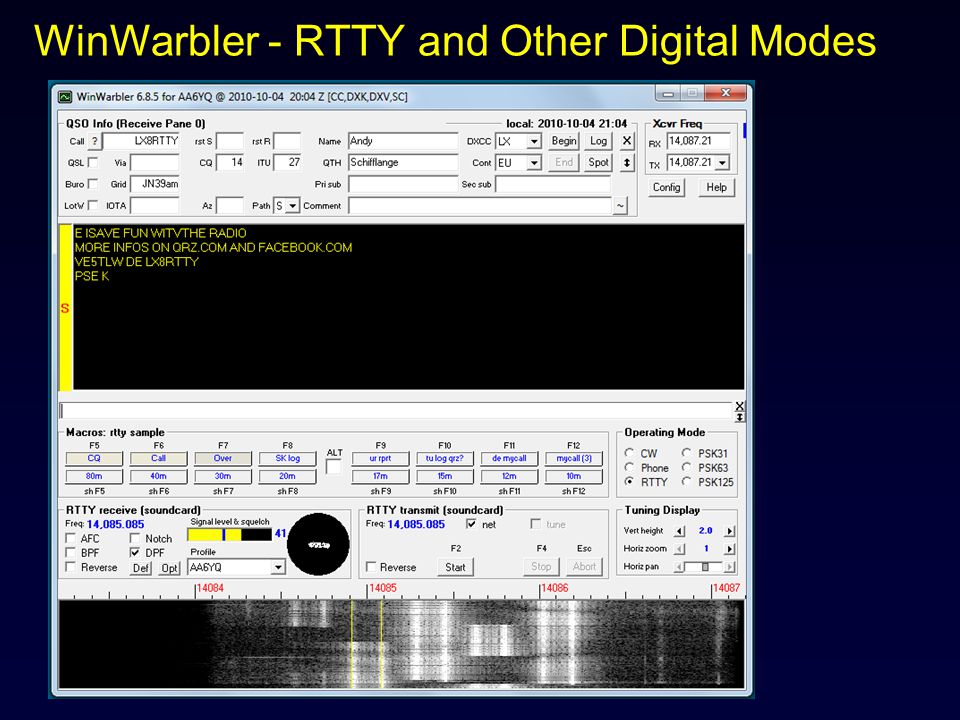Click the 17m band macro button
Screen dimensions: 960x720
coord(380,476)
